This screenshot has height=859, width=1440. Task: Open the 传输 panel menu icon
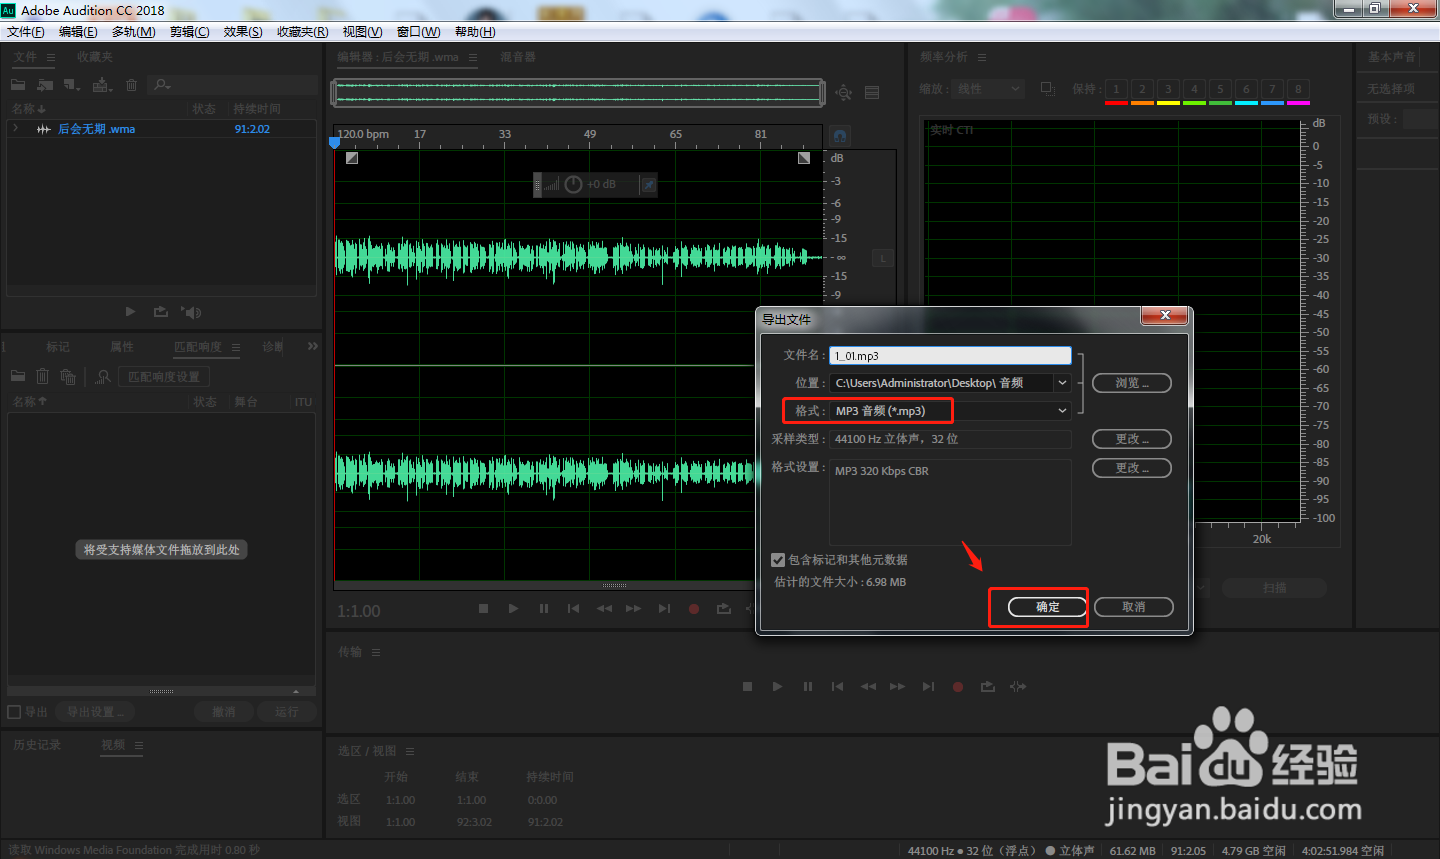(376, 652)
